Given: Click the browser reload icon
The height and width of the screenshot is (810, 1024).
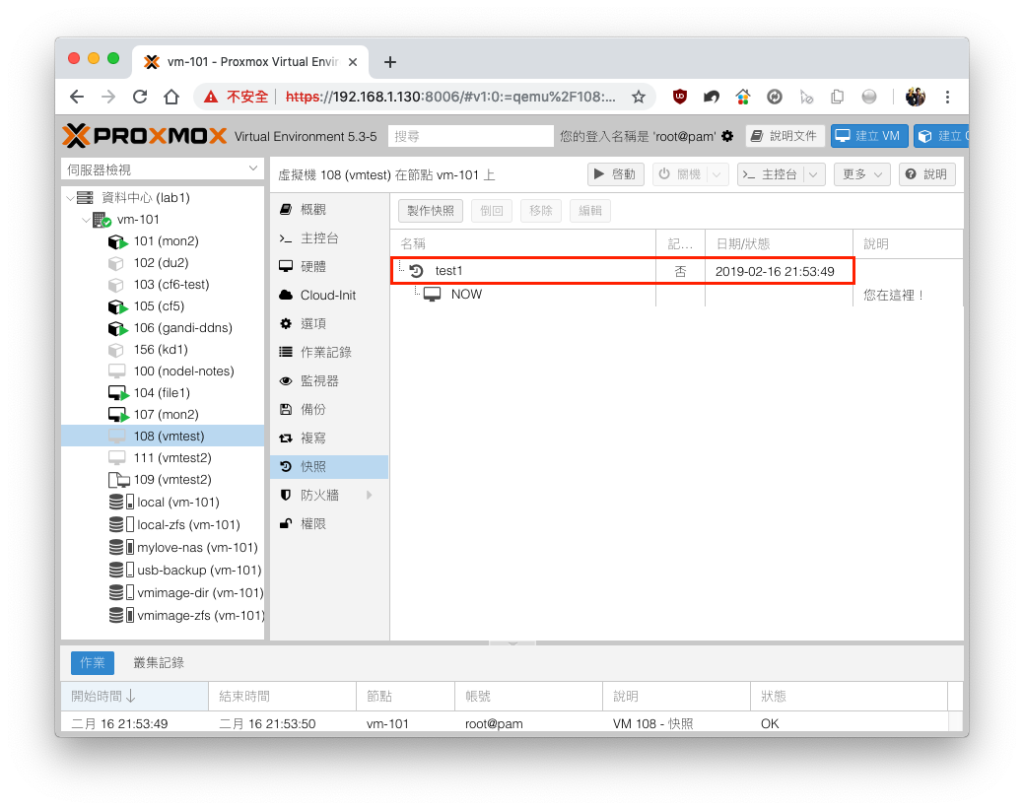Looking at the screenshot, I should coord(140,97).
